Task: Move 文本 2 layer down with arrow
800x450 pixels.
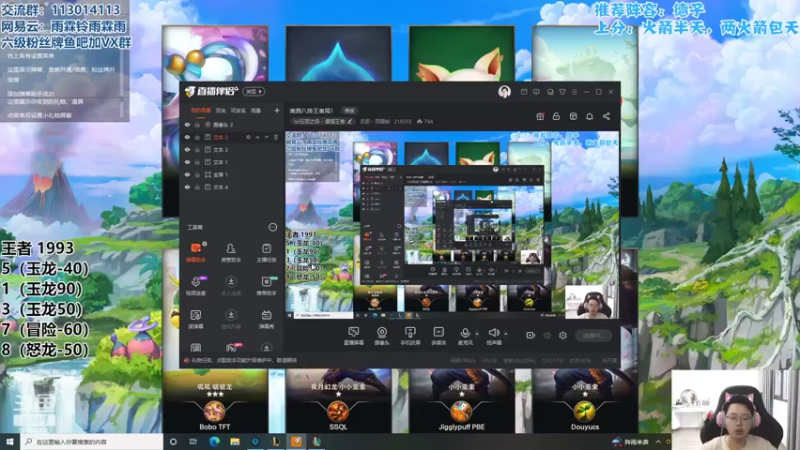Action: [x=266, y=137]
